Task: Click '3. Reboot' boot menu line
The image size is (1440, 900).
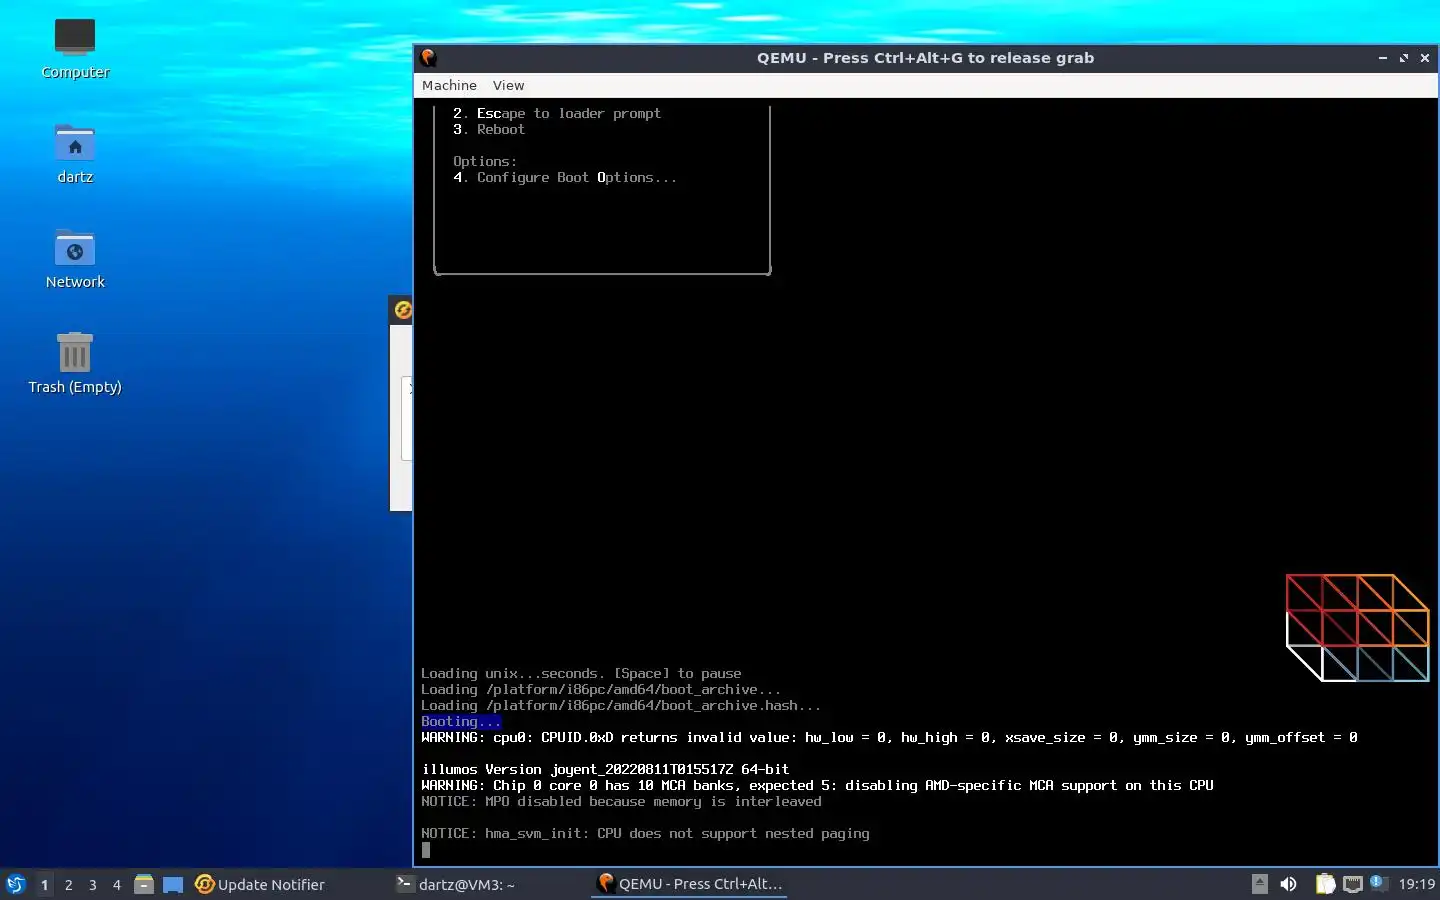Action: click(489, 129)
